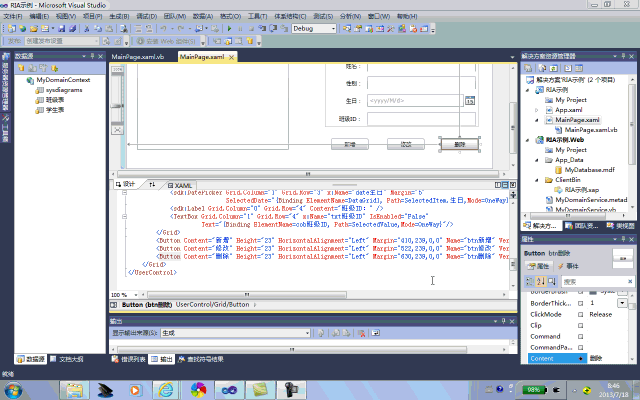Toggle the ClickMode property marker square
Viewport: 640px width, 400px height.
(581, 313)
